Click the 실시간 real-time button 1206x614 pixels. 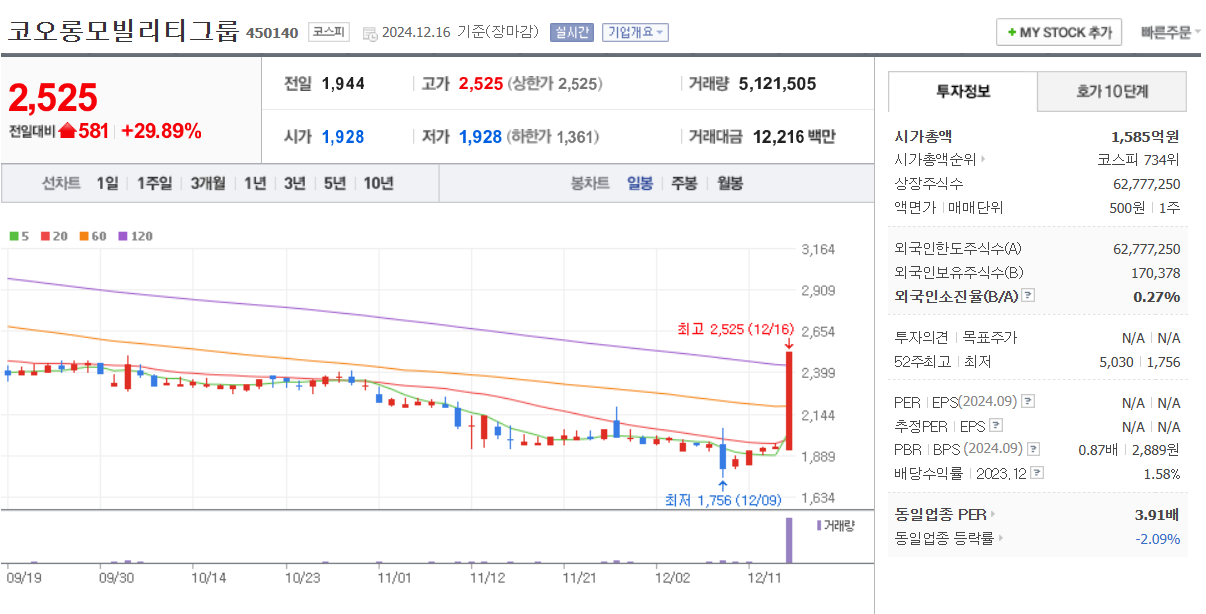click(x=572, y=32)
